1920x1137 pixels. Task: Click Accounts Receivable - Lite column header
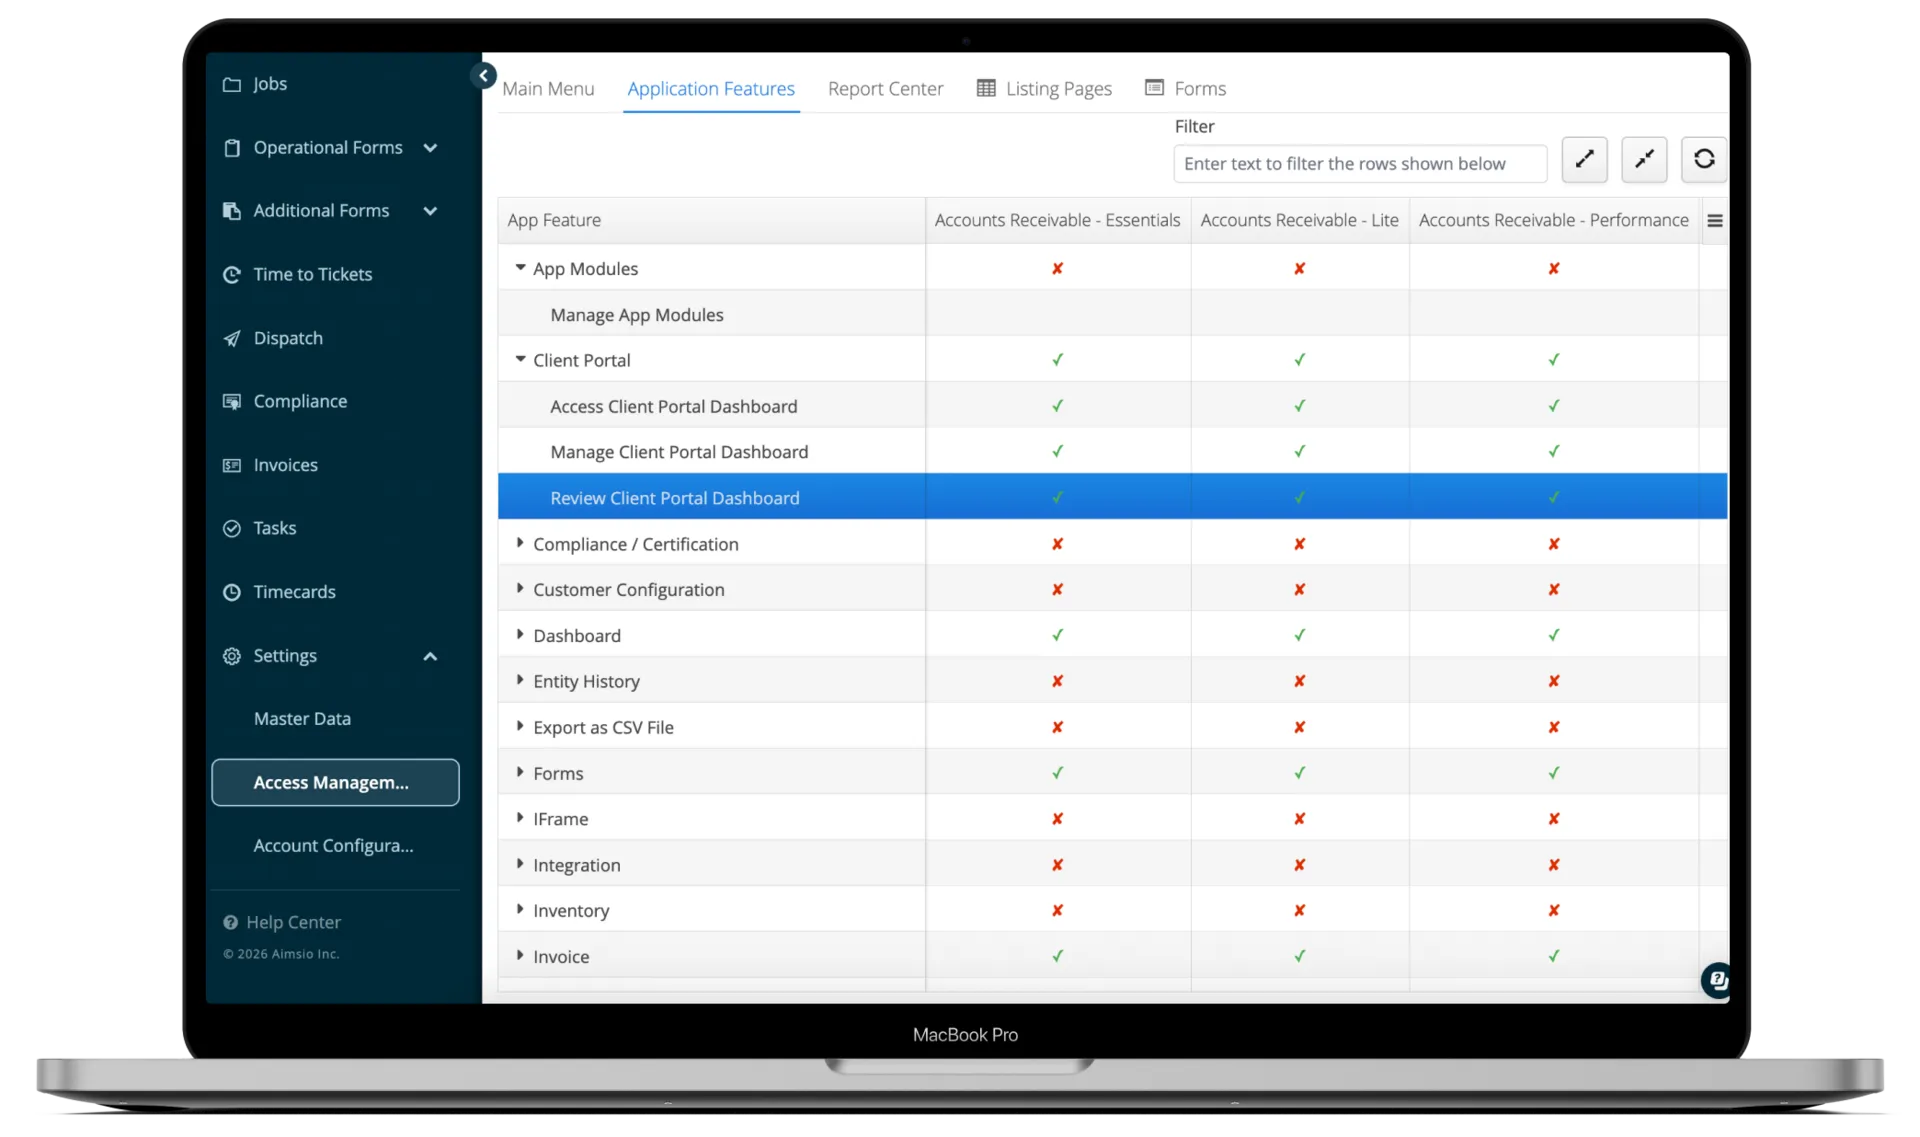point(1300,220)
